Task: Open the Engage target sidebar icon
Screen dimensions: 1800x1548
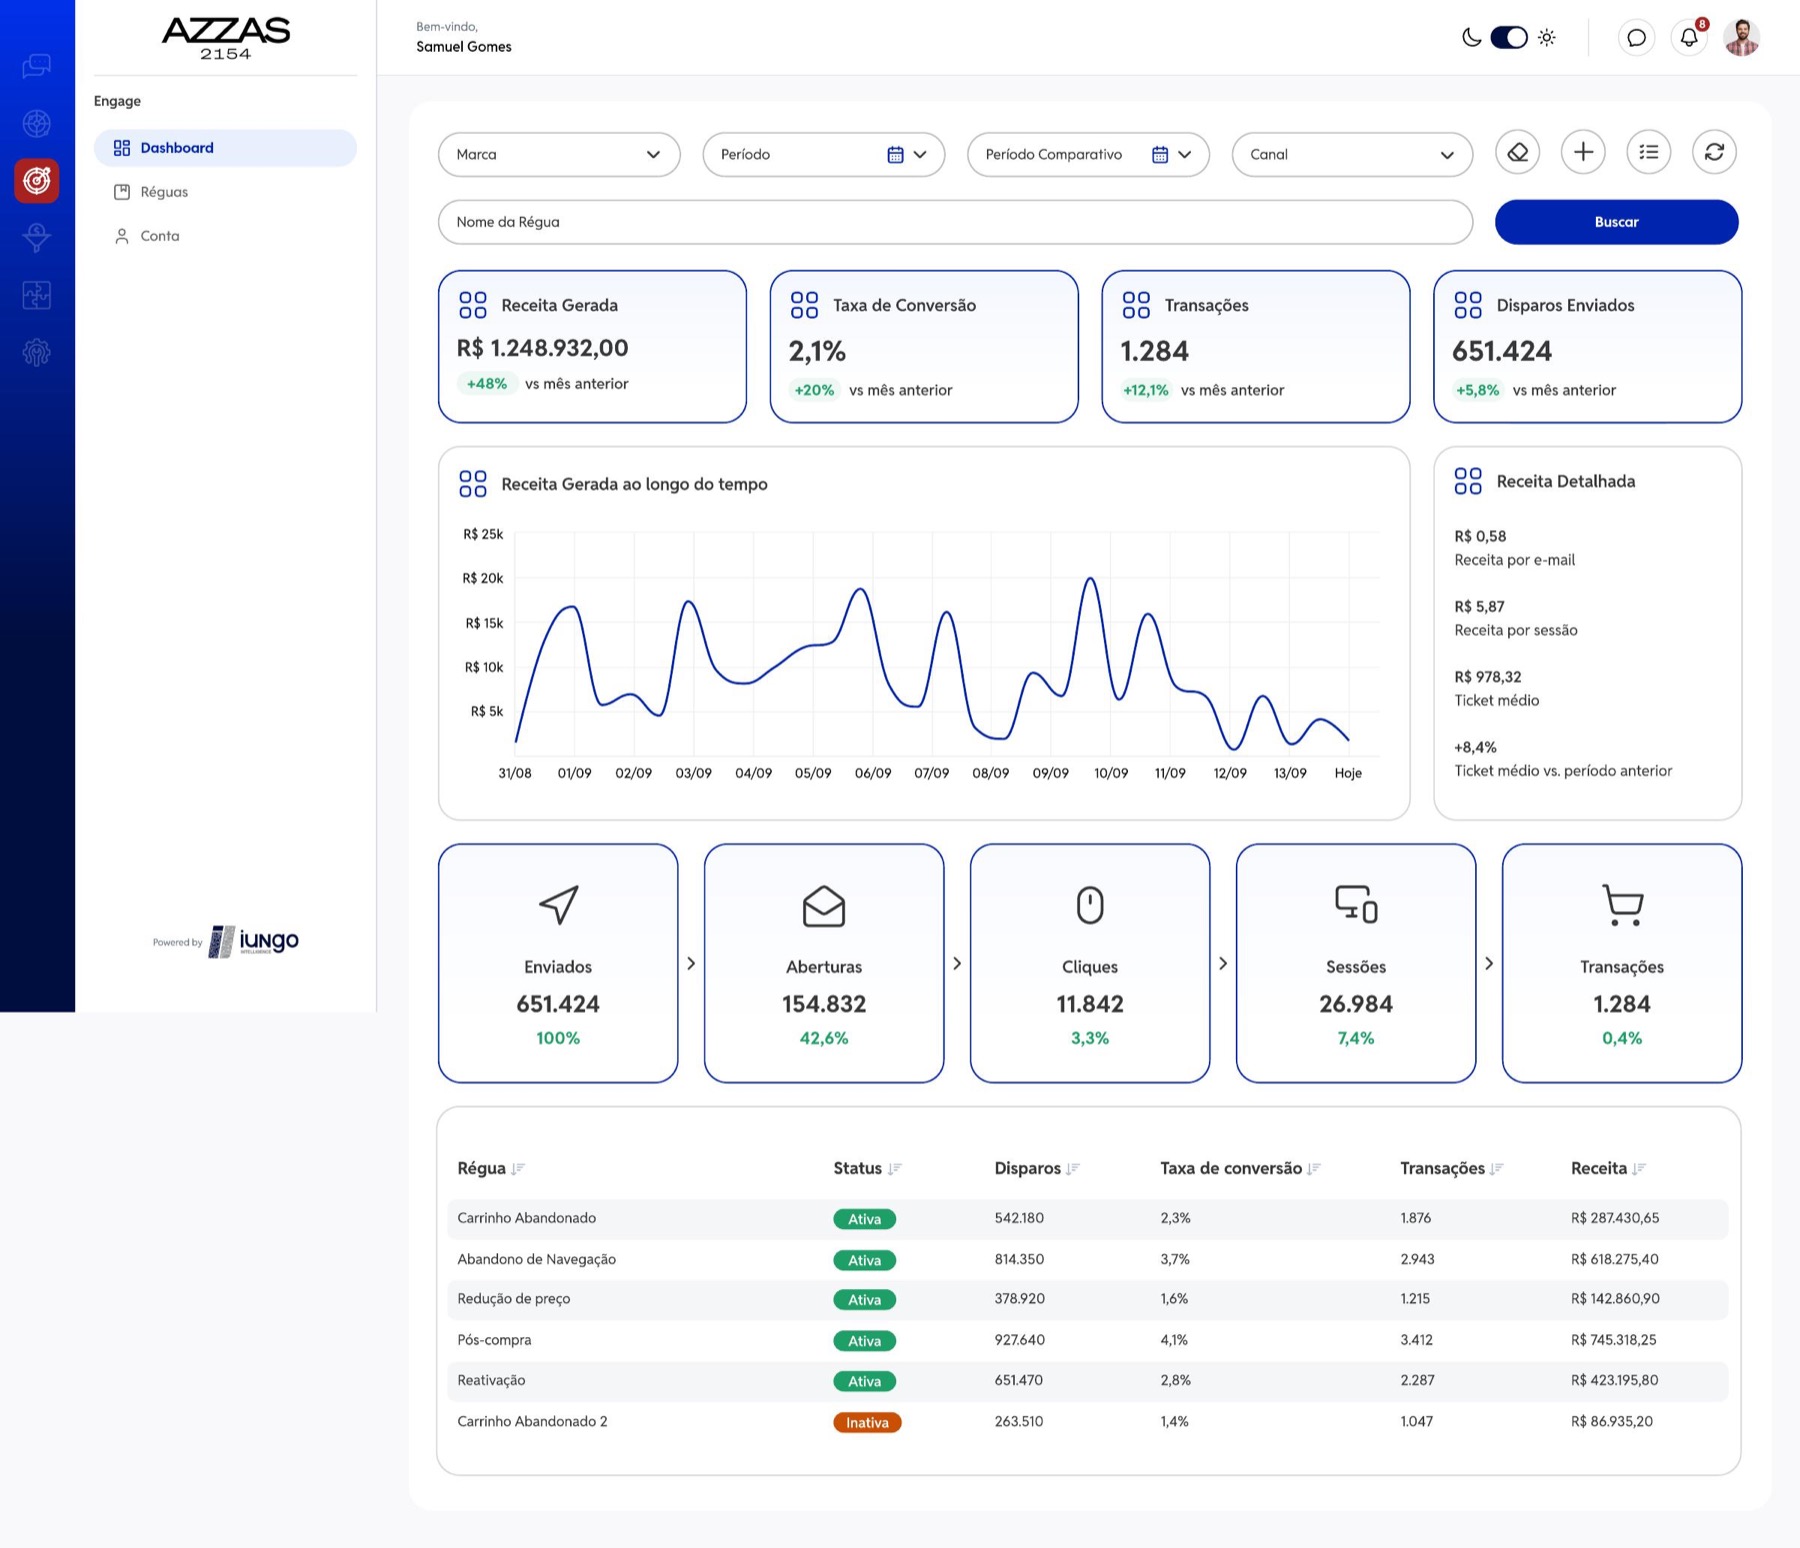Action: click(x=37, y=181)
